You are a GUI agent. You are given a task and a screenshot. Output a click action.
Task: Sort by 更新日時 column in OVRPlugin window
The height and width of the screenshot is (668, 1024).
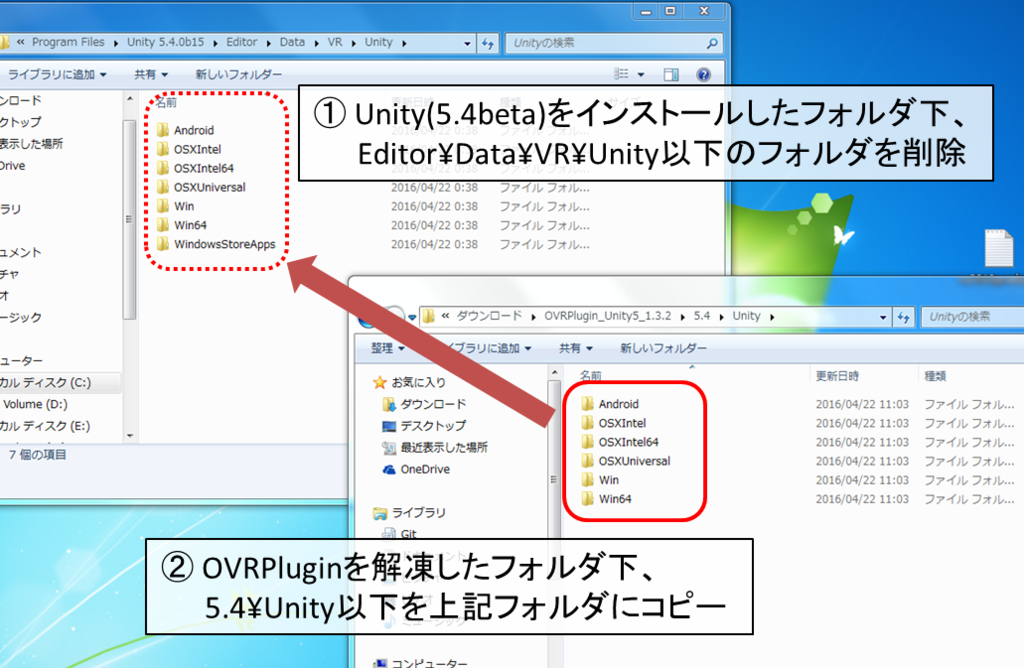[837, 376]
